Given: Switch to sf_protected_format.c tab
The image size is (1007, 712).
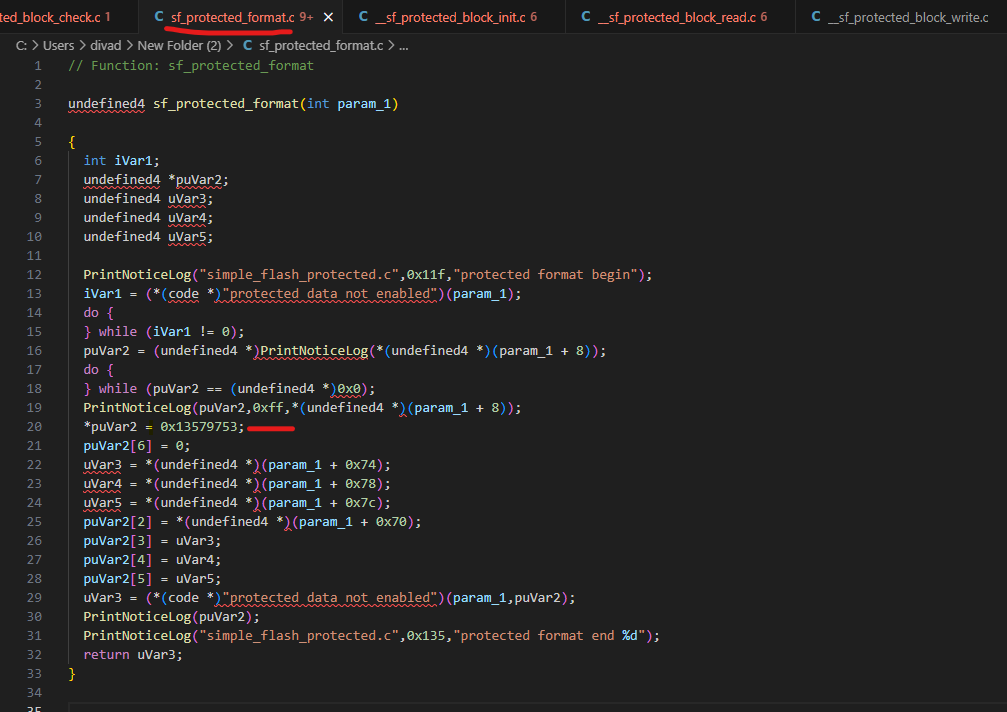Looking at the screenshot, I should point(232,17).
